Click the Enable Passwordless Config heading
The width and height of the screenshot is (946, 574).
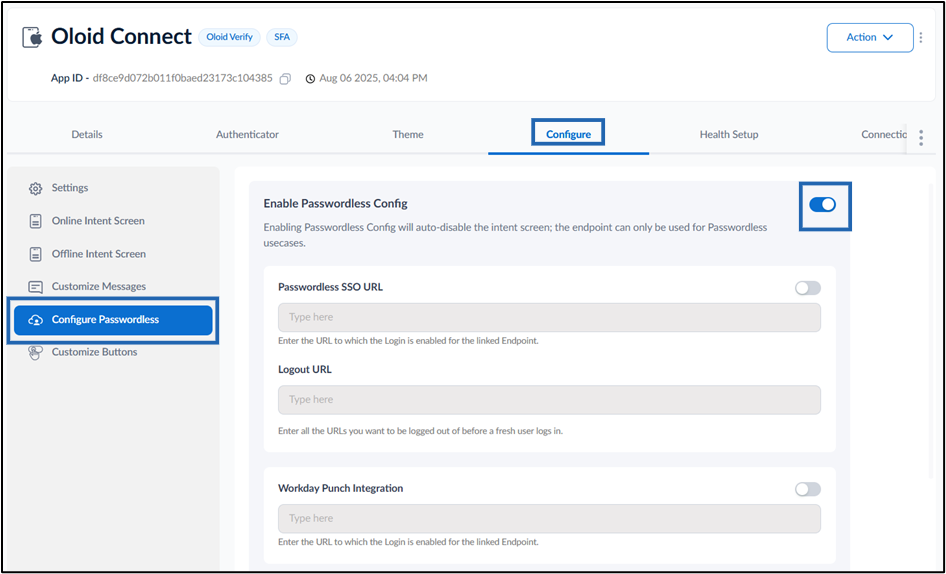[x=335, y=204]
